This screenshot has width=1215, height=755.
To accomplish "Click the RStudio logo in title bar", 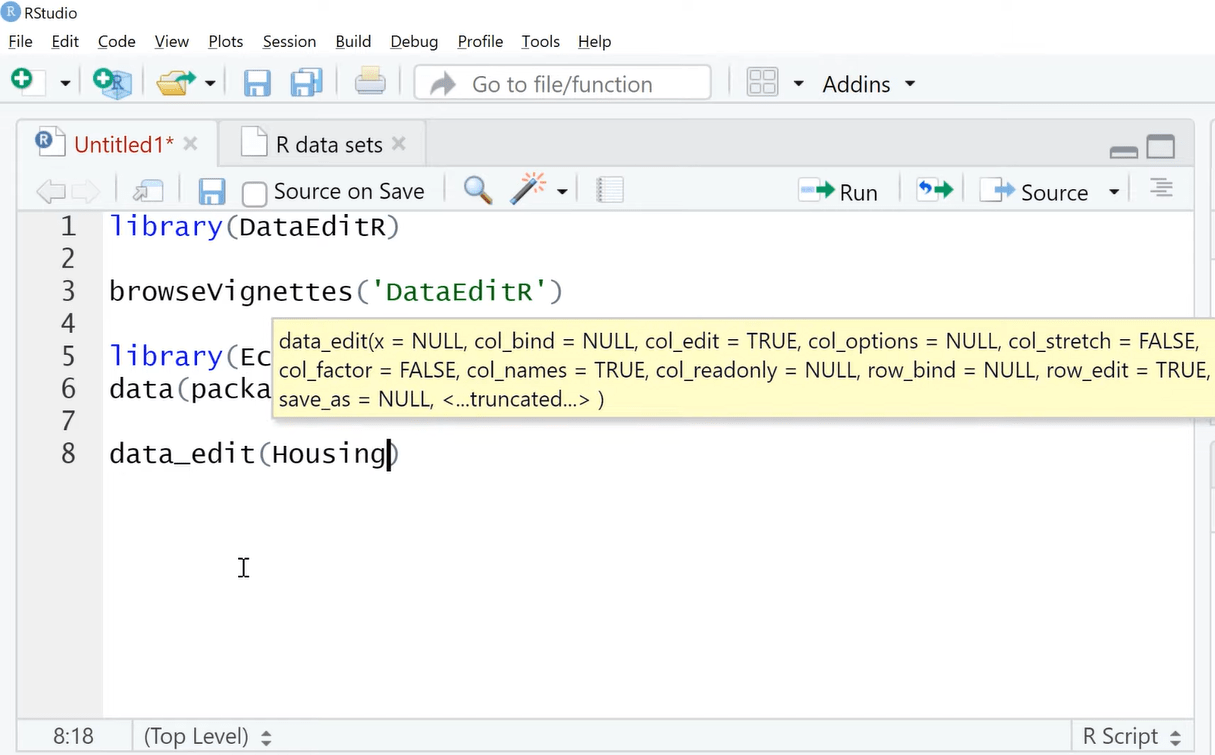I will (x=11, y=13).
